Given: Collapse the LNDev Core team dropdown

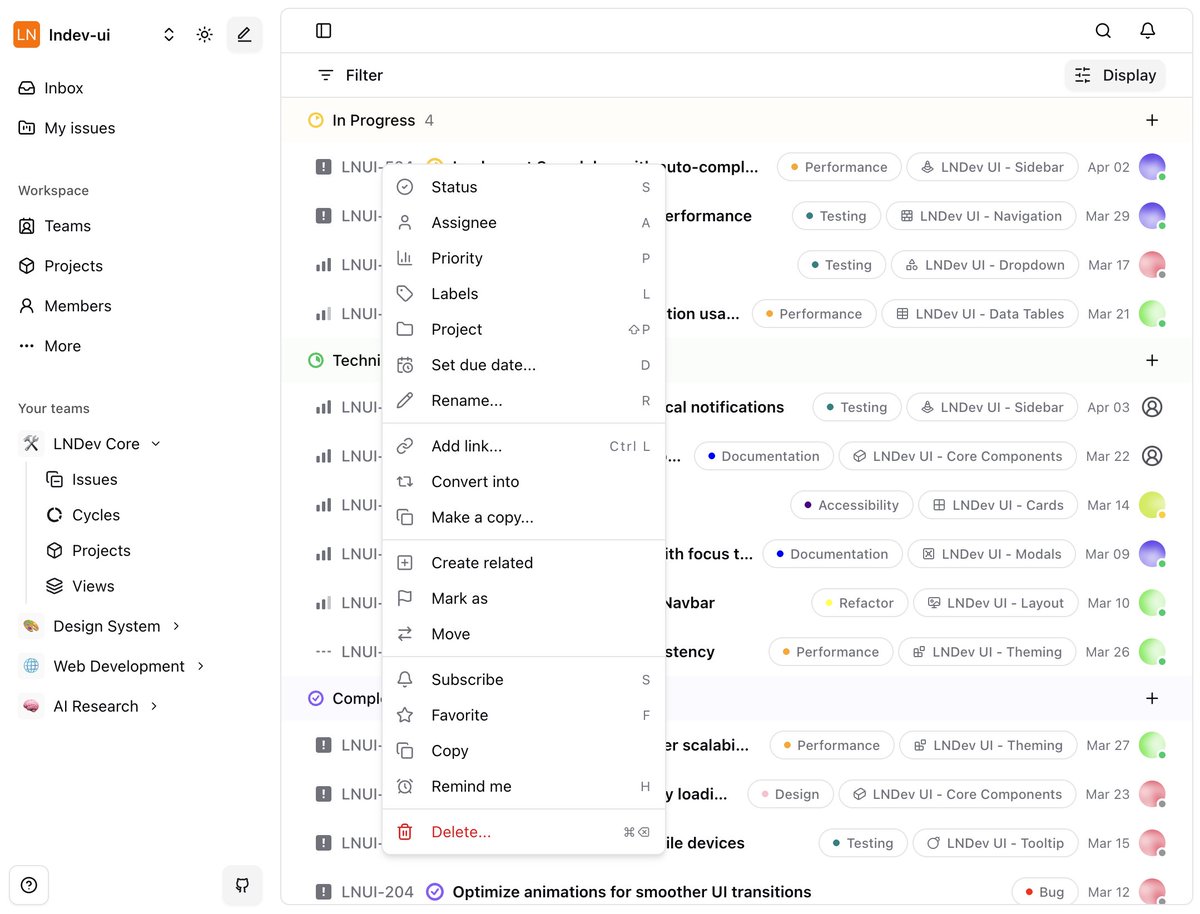Looking at the screenshot, I should [156, 442].
